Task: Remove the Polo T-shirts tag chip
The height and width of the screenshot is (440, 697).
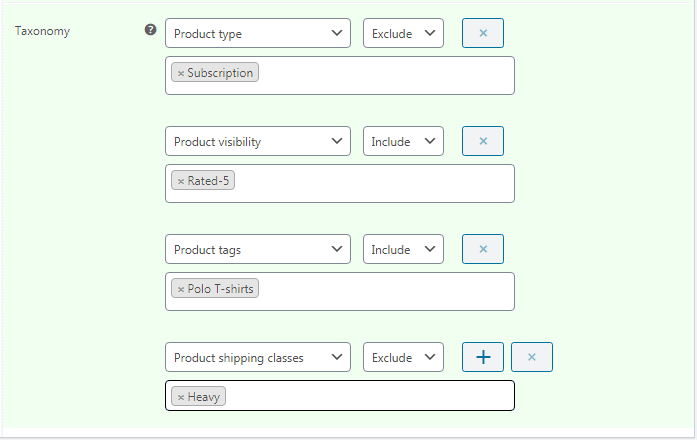Action: coord(181,289)
